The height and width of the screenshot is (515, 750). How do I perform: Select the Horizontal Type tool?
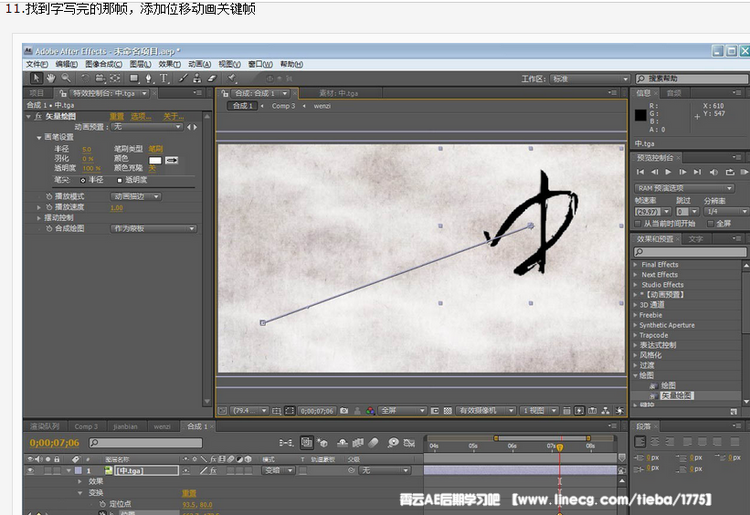(164, 78)
